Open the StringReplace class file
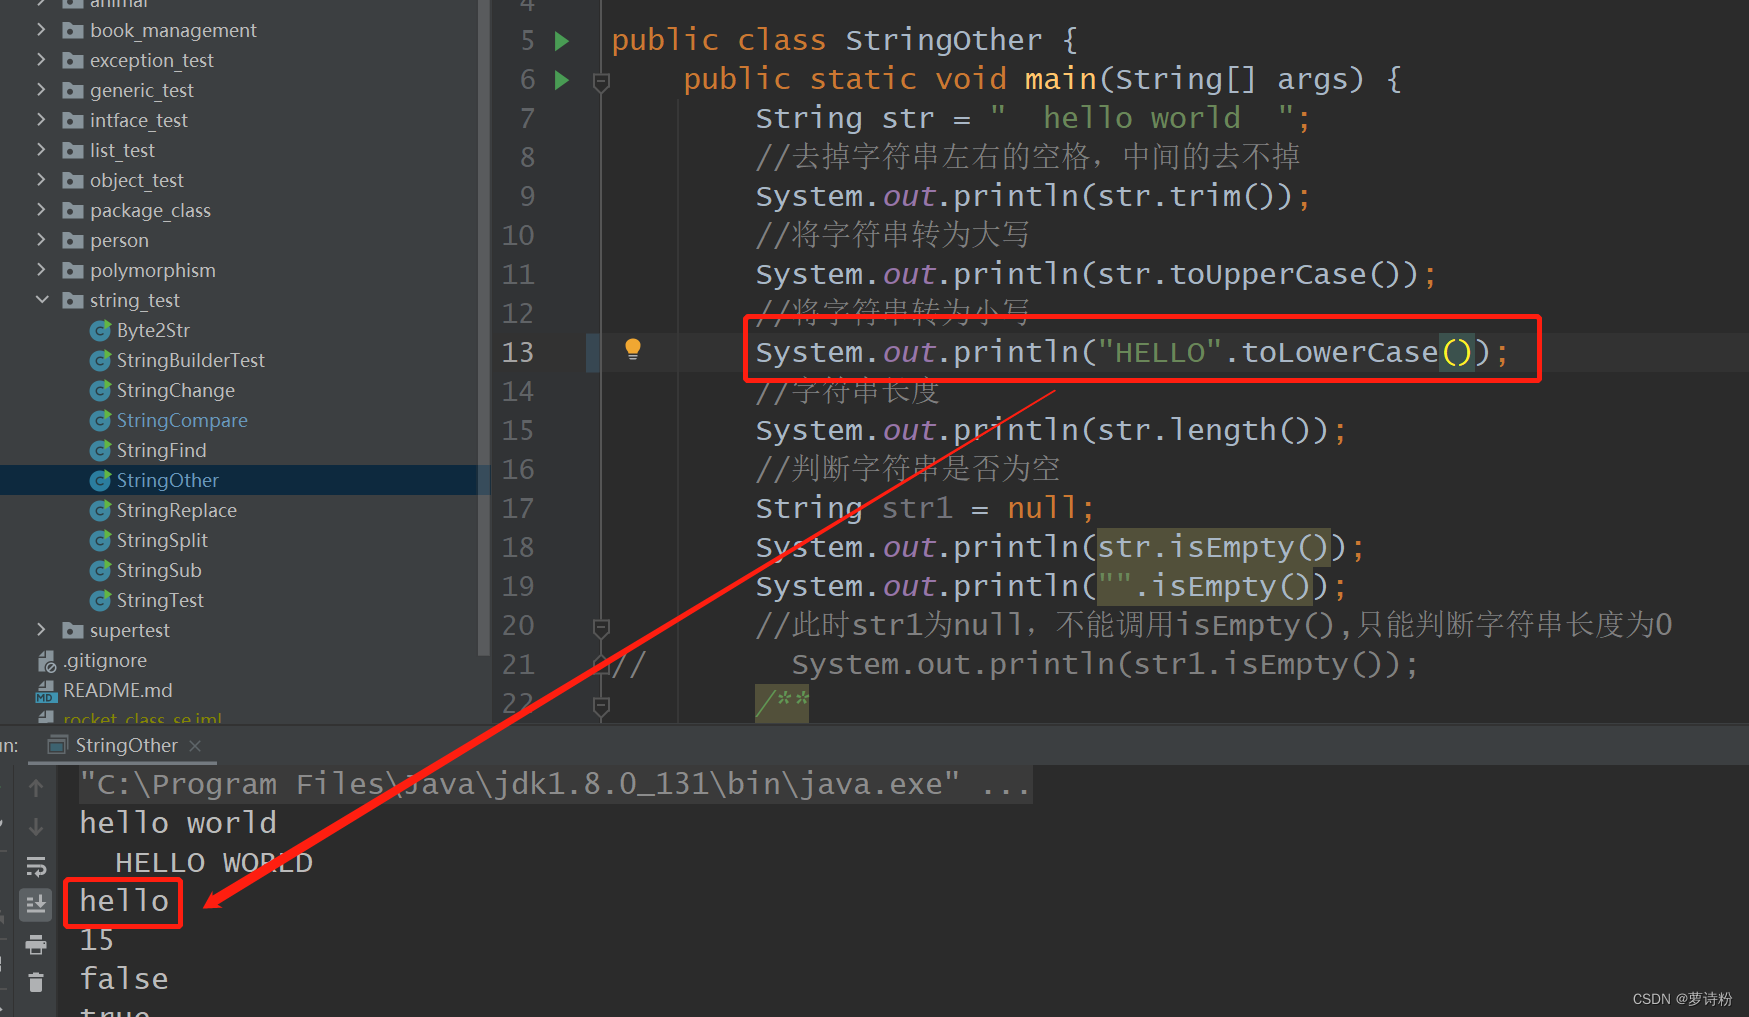The width and height of the screenshot is (1749, 1017). 176,510
